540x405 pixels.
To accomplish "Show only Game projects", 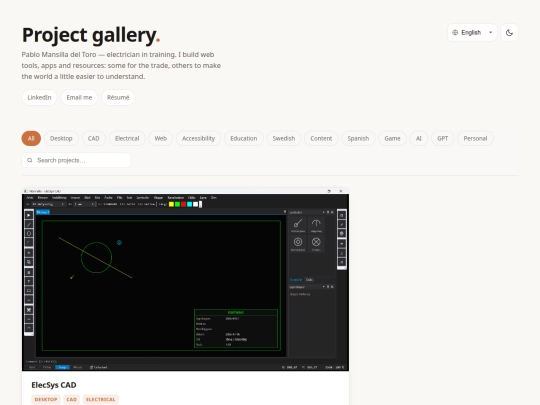I will click(x=392, y=138).
